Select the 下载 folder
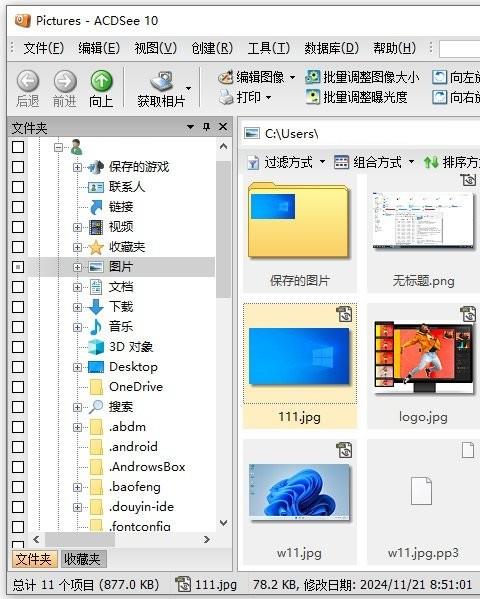 (x=121, y=307)
